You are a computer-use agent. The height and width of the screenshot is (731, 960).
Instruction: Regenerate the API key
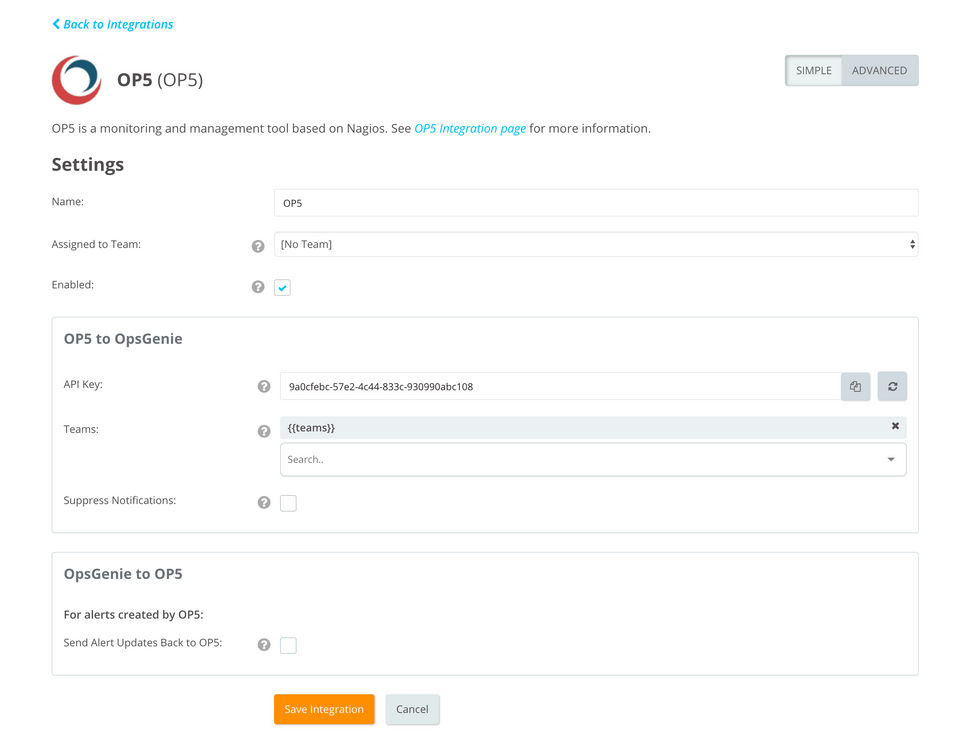click(892, 386)
